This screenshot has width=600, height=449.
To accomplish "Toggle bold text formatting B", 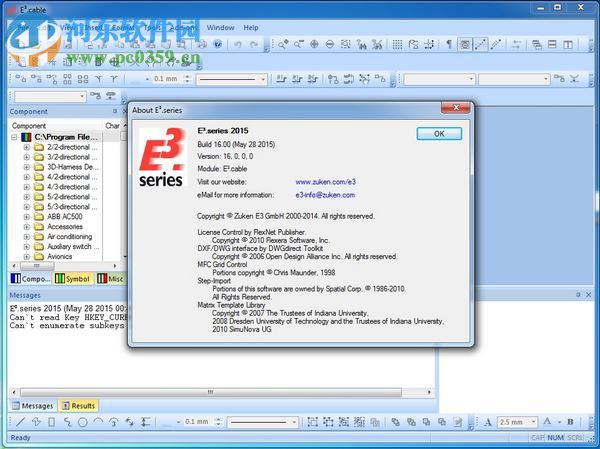I will coord(570,422).
